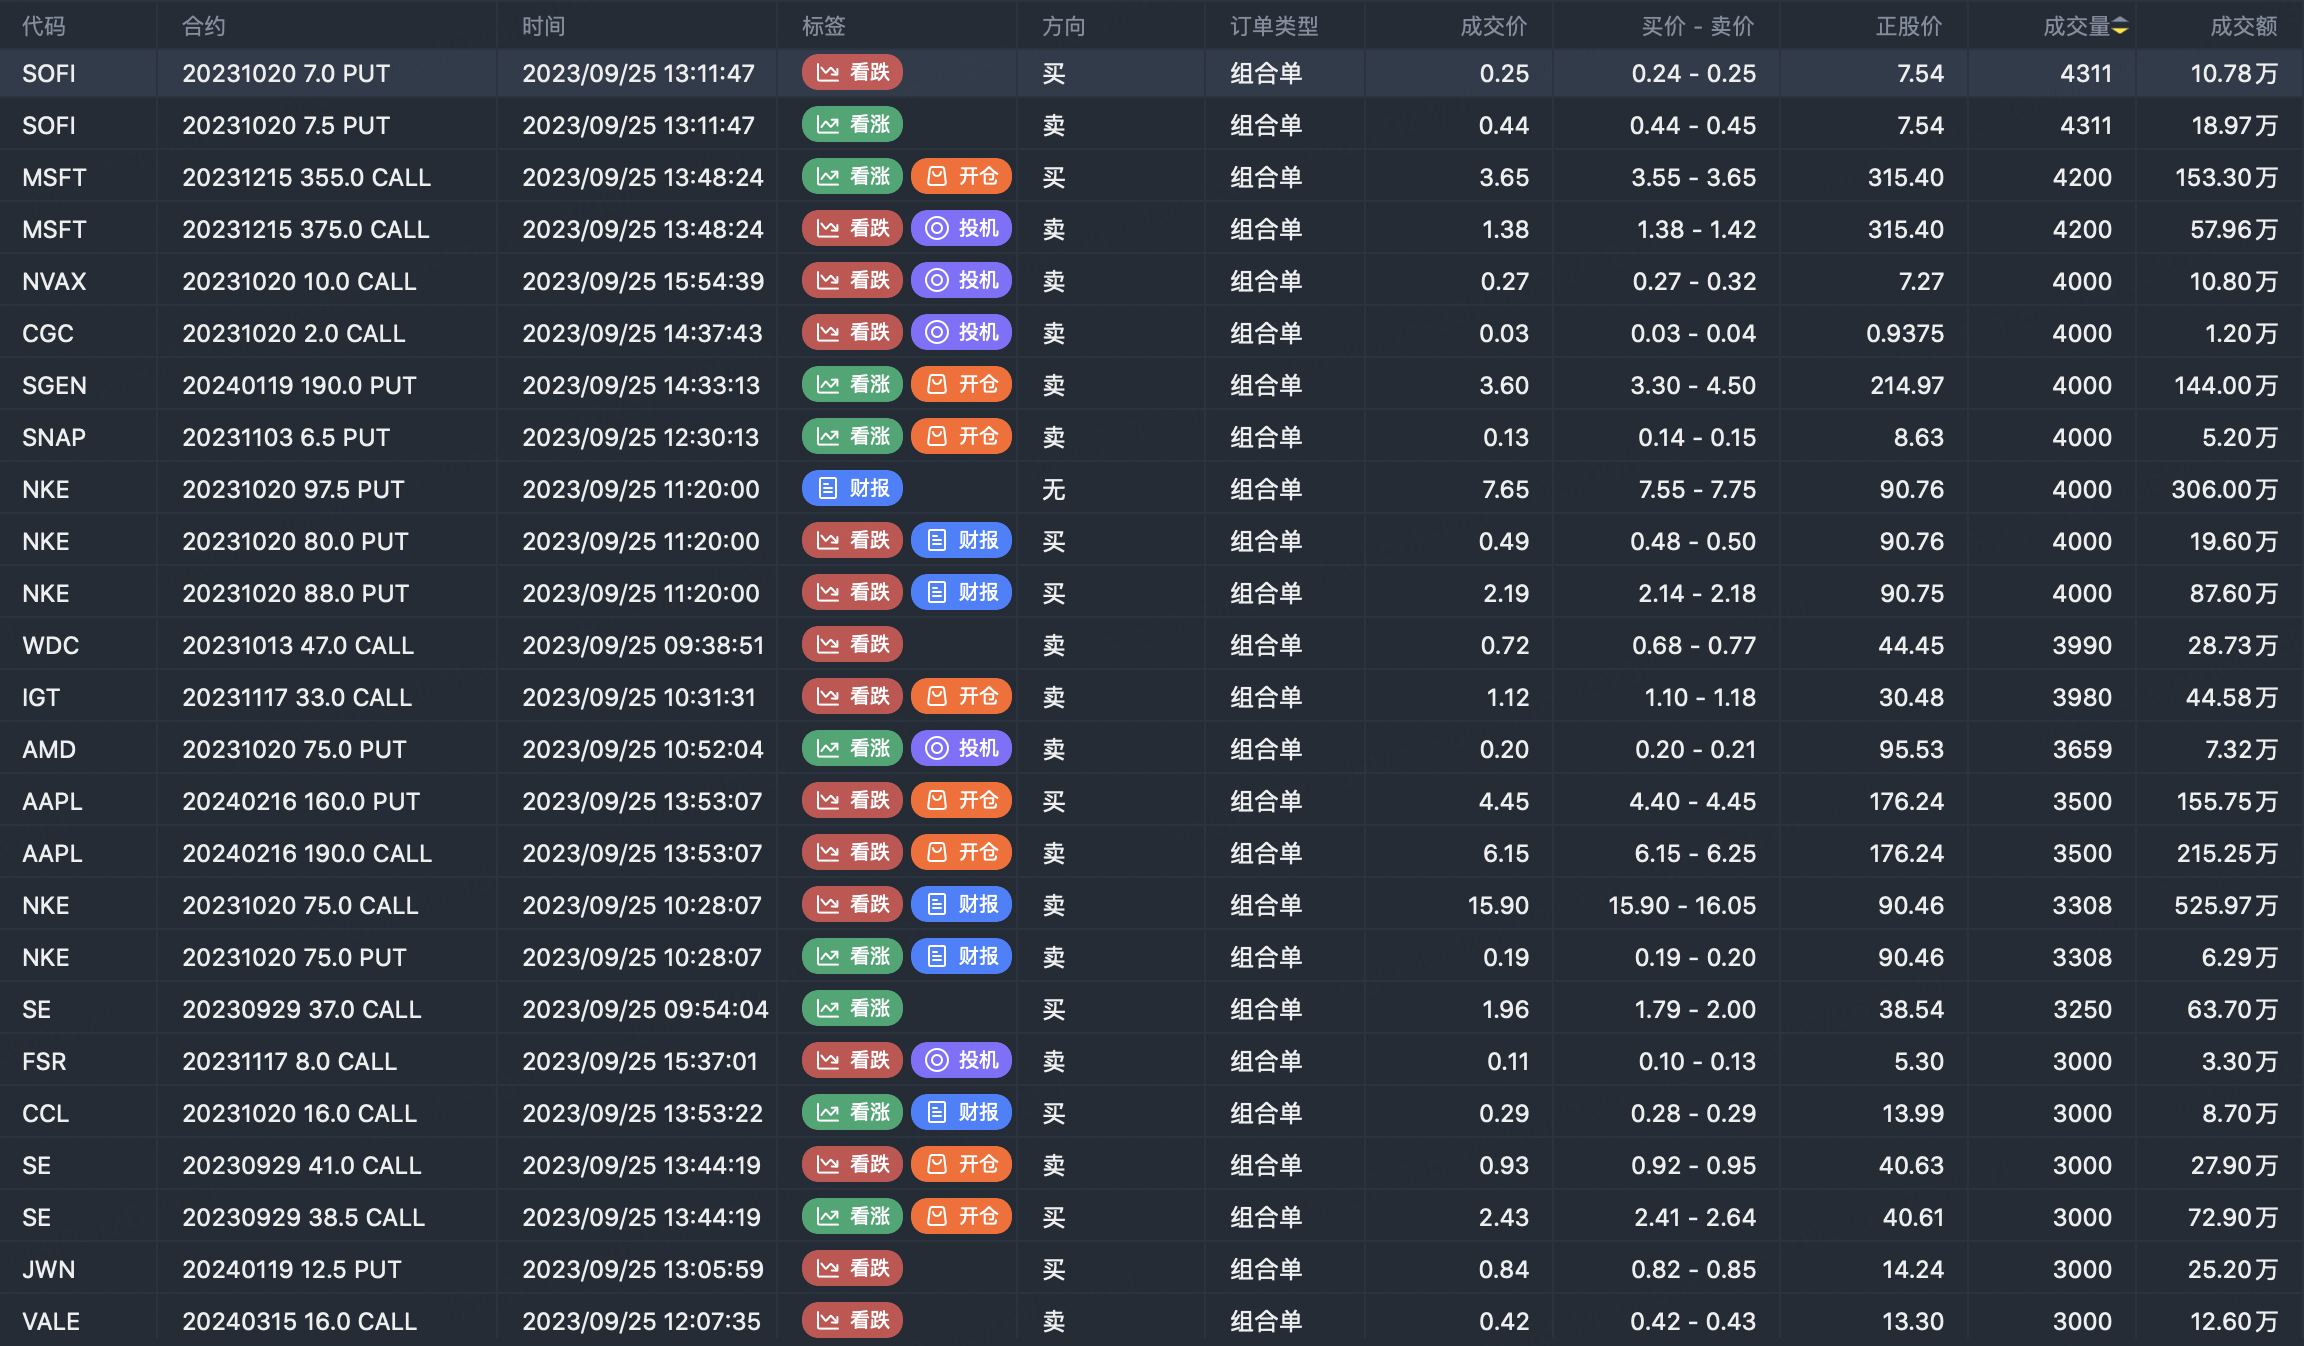Screen dimensions: 2304x1346
Task: Click 看涨 tag on SE 38.5 CALL row
Action: pos(853,1217)
